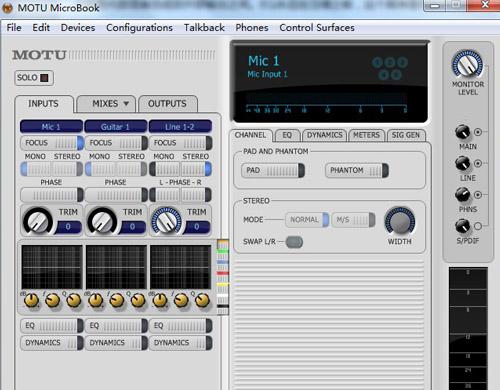Click the stereo Width knob

pos(400,221)
